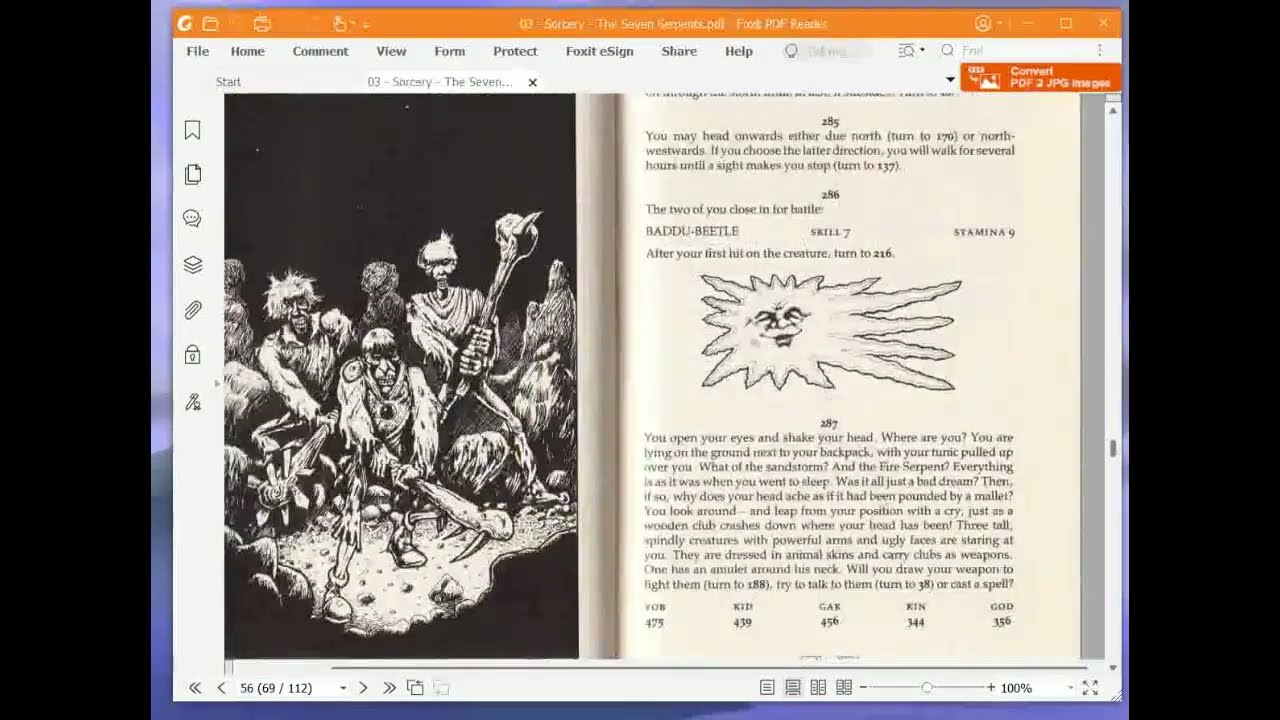The width and height of the screenshot is (1280, 720).
Task: Zoom out with the minus button
Action: pos(864,688)
